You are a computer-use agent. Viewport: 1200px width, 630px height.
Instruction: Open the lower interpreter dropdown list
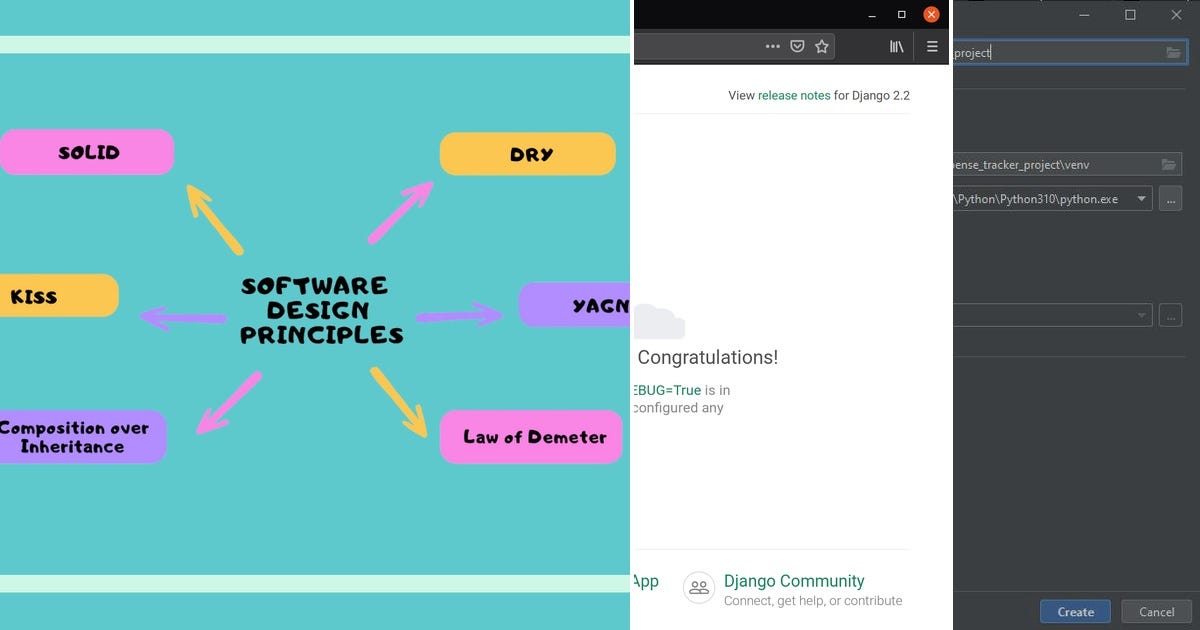point(1140,315)
